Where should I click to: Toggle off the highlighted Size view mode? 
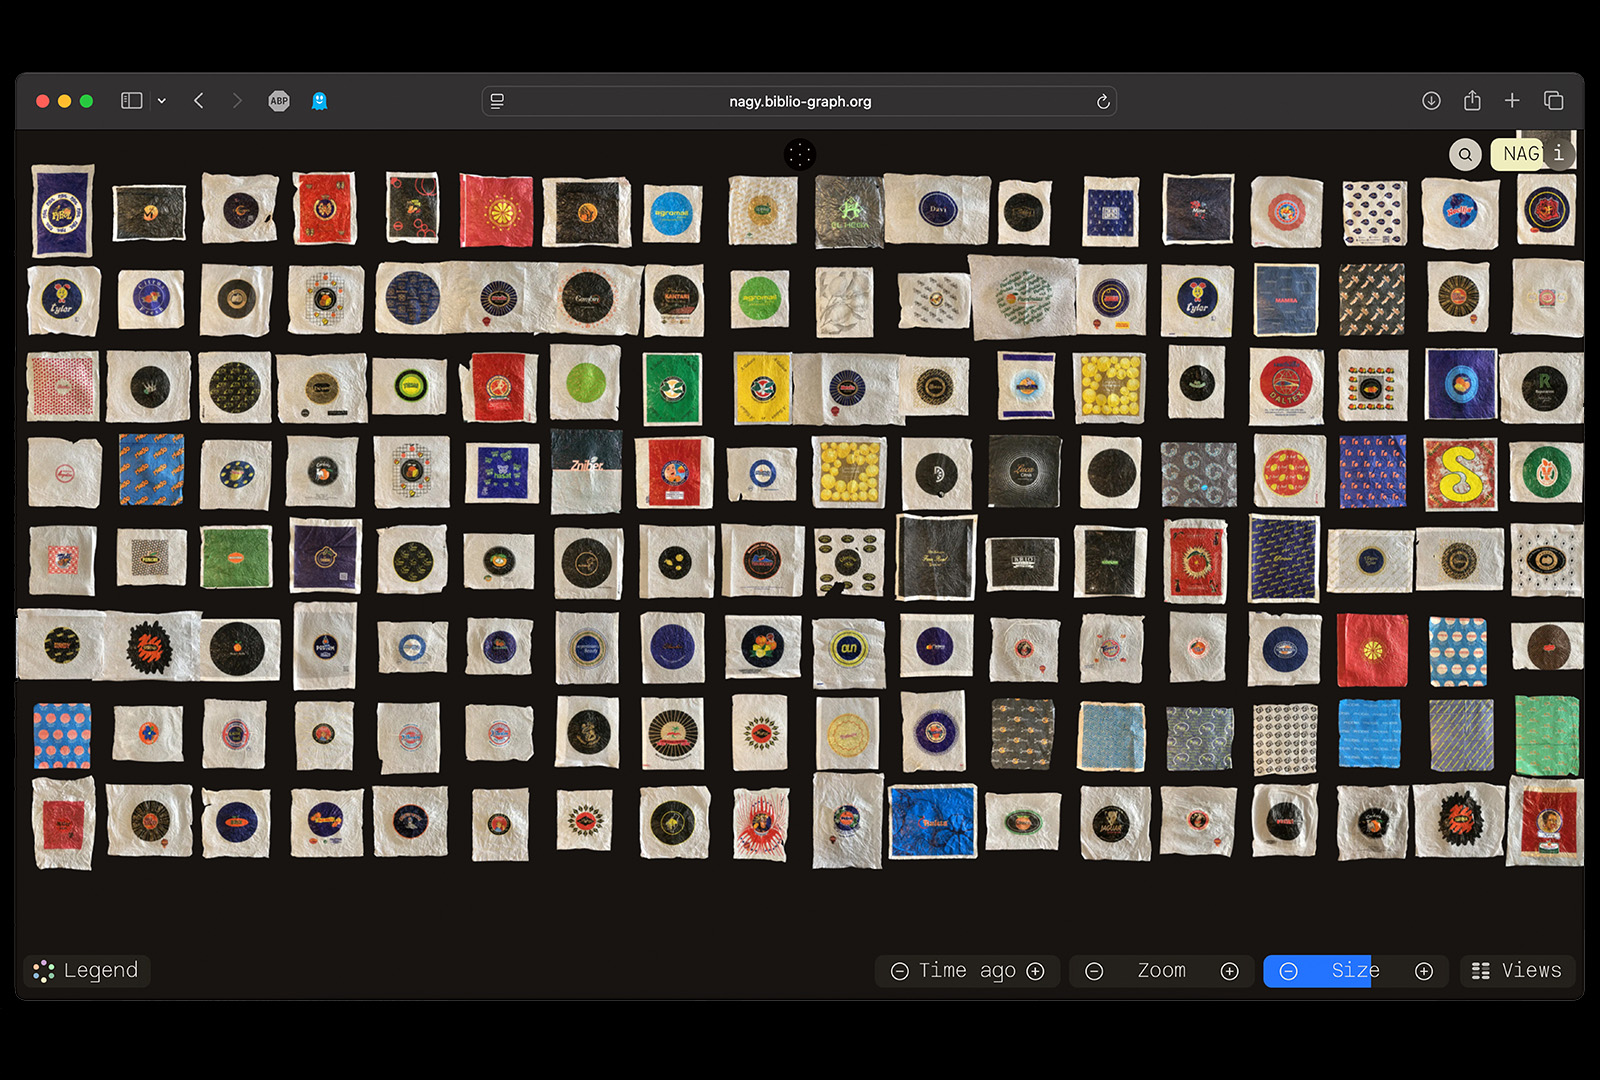click(1355, 970)
